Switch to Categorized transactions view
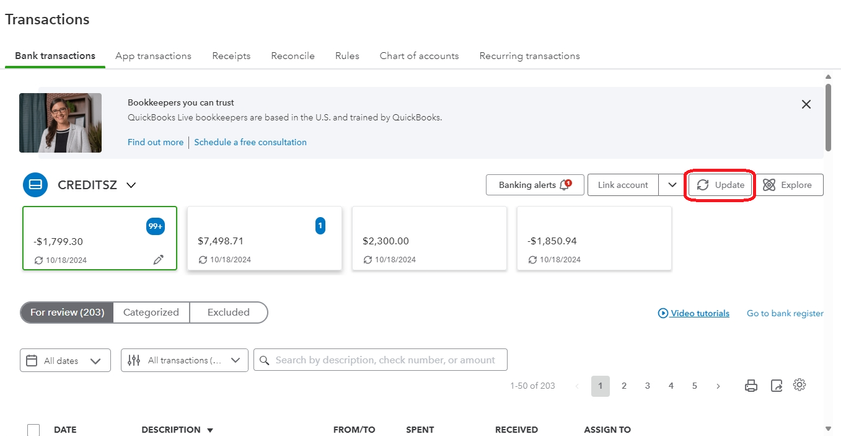 coord(151,312)
